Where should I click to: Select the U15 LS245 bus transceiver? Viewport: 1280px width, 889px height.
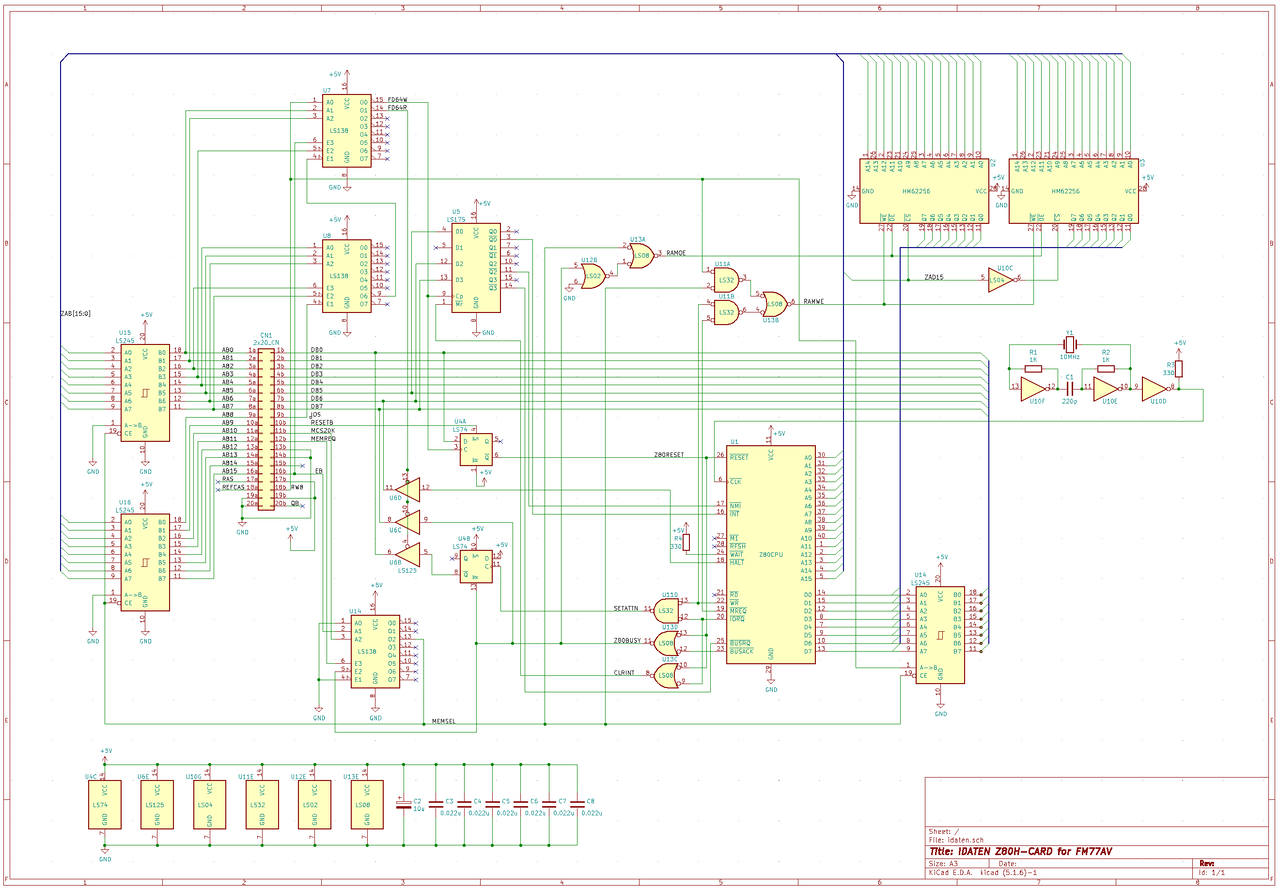(x=145, y=393)
